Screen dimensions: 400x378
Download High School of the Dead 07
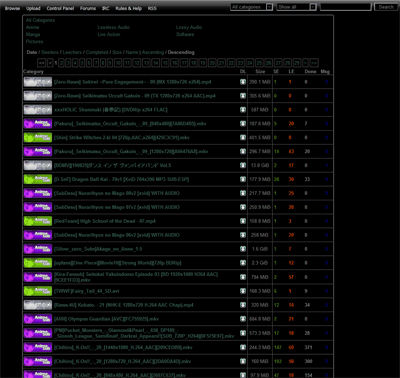[243, 221]
